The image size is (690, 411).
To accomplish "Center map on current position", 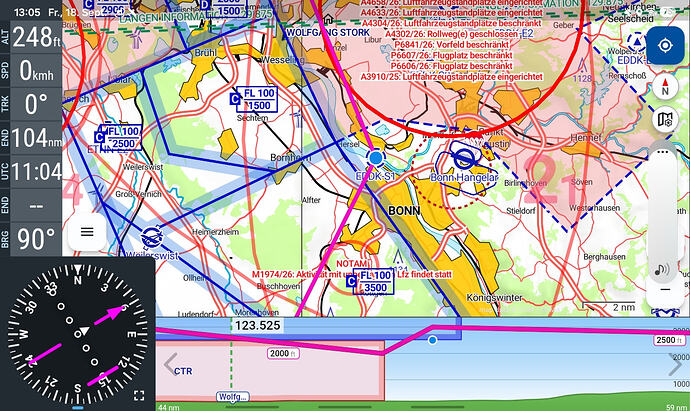I will tap(665, 46).
